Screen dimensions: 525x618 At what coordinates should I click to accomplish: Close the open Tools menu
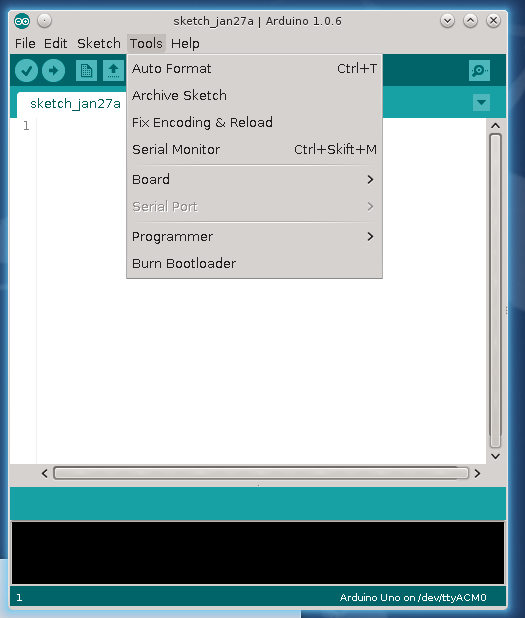(x=146, y=43)
